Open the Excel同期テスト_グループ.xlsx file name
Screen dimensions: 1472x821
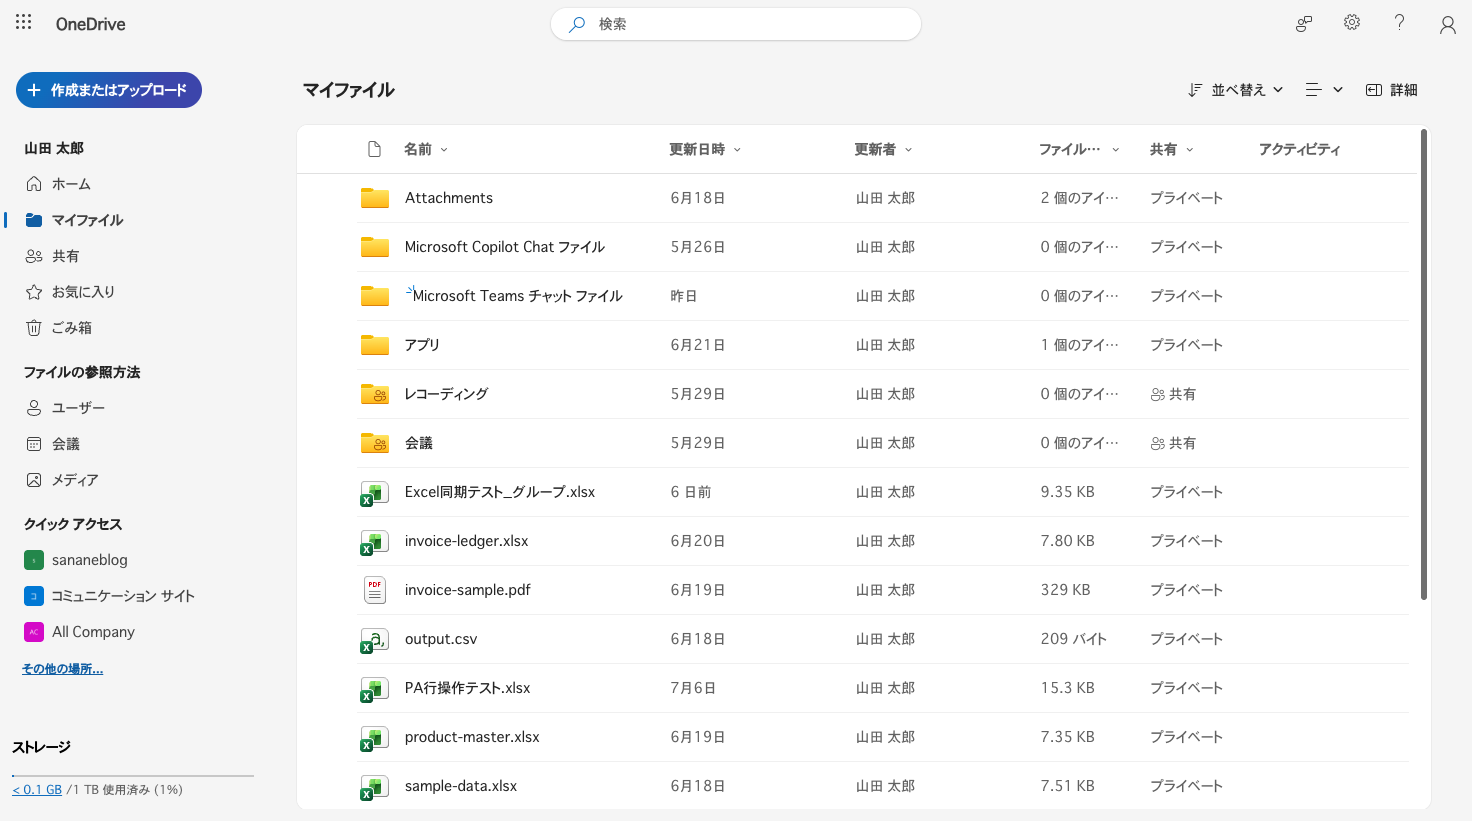coord(500,492)
